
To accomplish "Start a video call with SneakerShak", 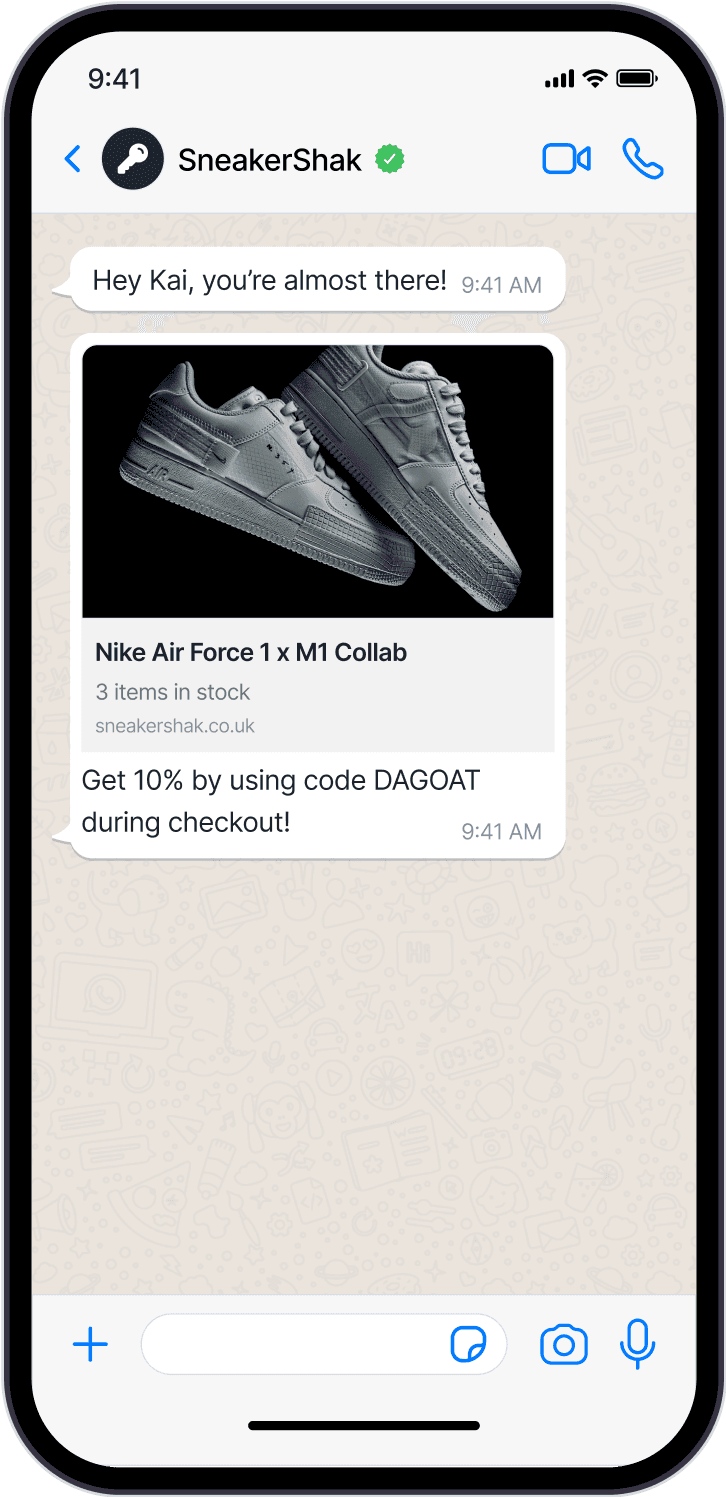I will click(x=567, y=159).
